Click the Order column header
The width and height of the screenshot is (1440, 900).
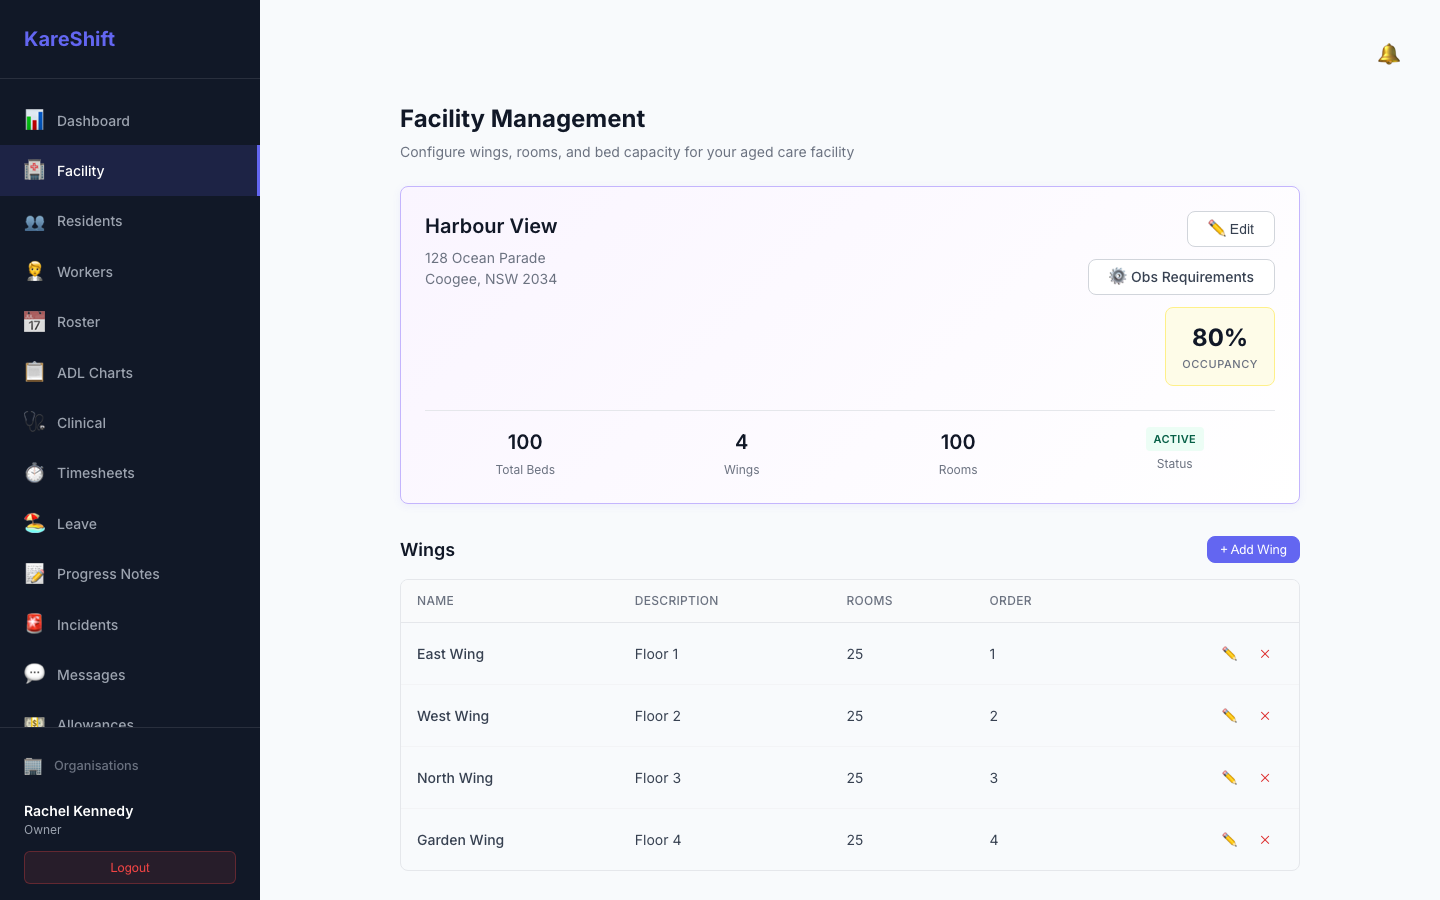pyautogui.click(x=1010, y=601)
